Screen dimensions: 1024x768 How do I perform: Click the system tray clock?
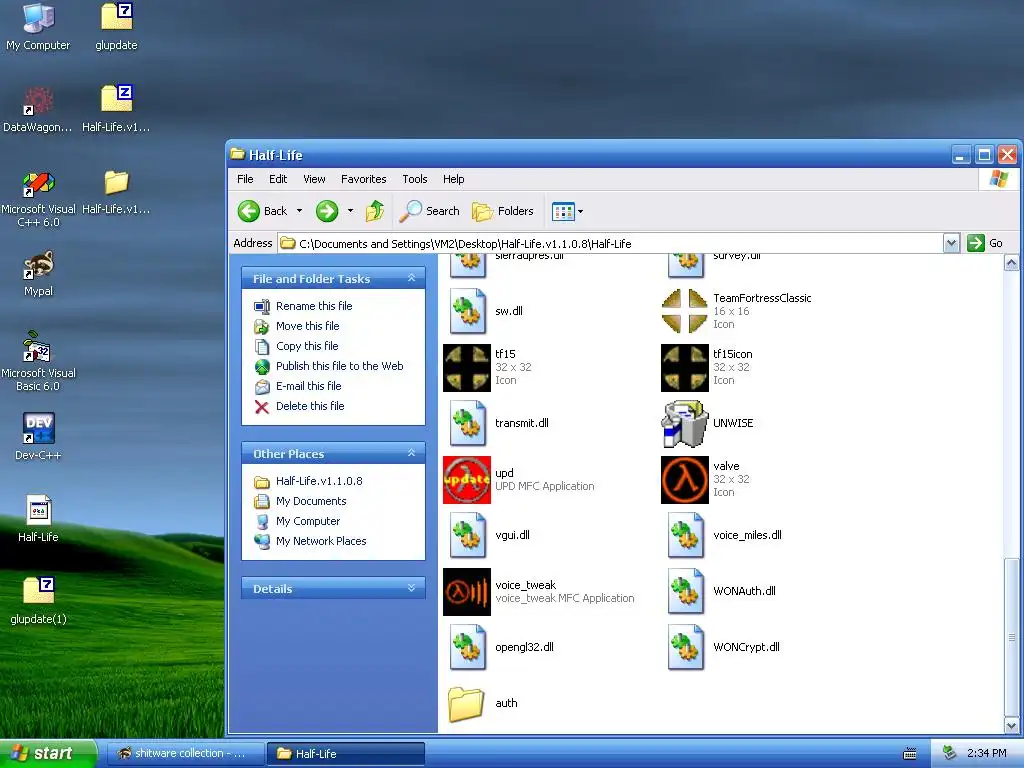click(x=986, y=754)
